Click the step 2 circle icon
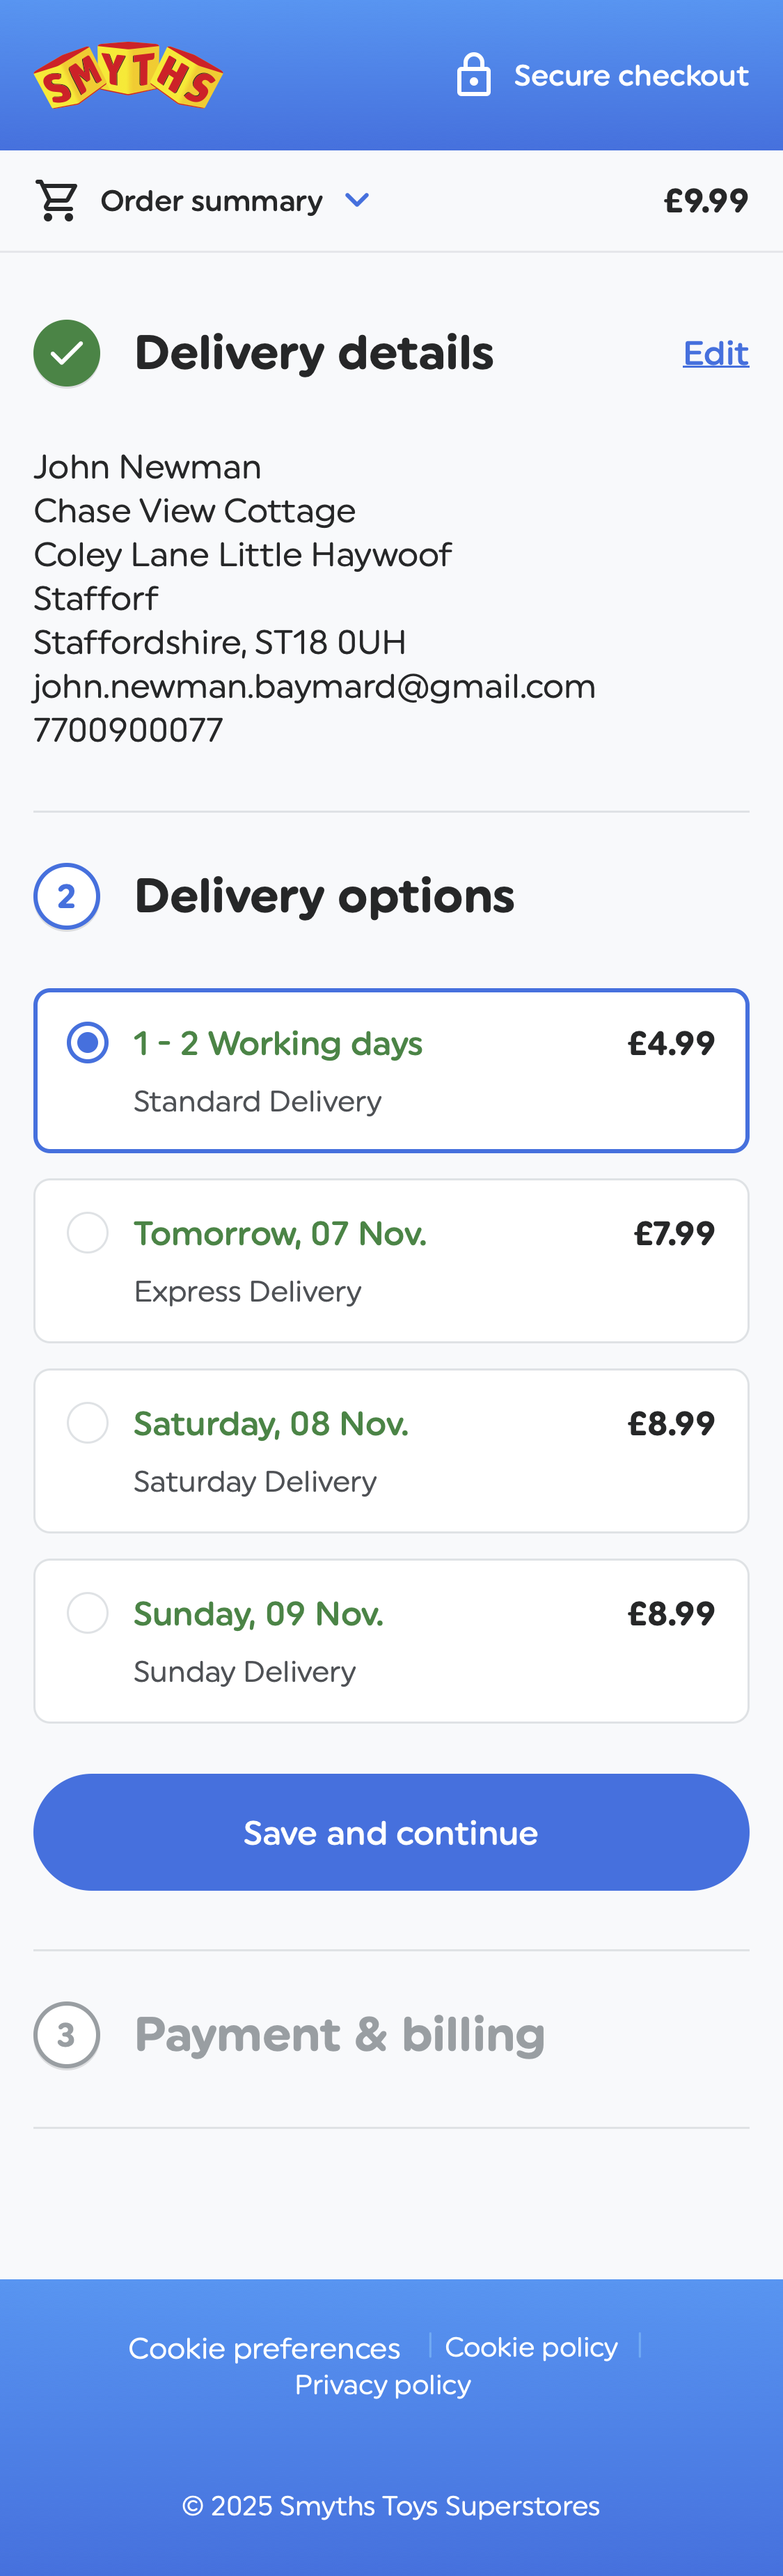The height and width of the screenshot is (2576, 783). [x=66, y=896]
